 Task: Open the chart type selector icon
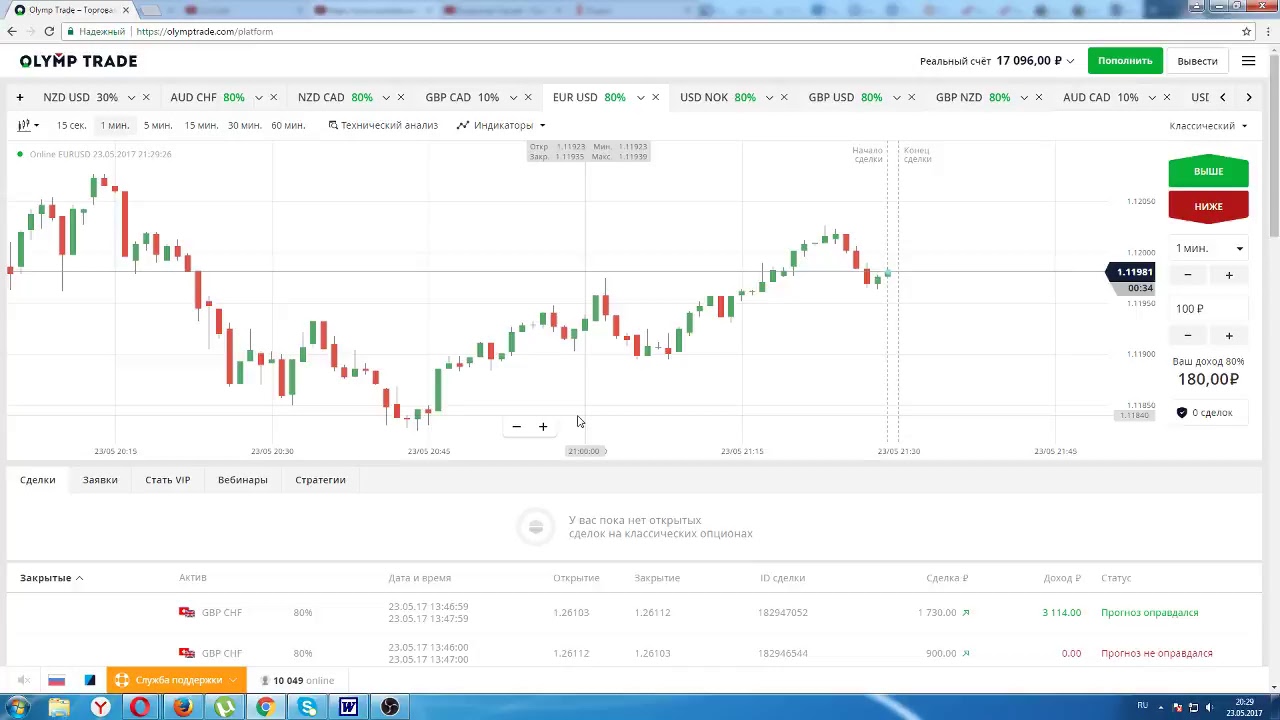point(27,125)
